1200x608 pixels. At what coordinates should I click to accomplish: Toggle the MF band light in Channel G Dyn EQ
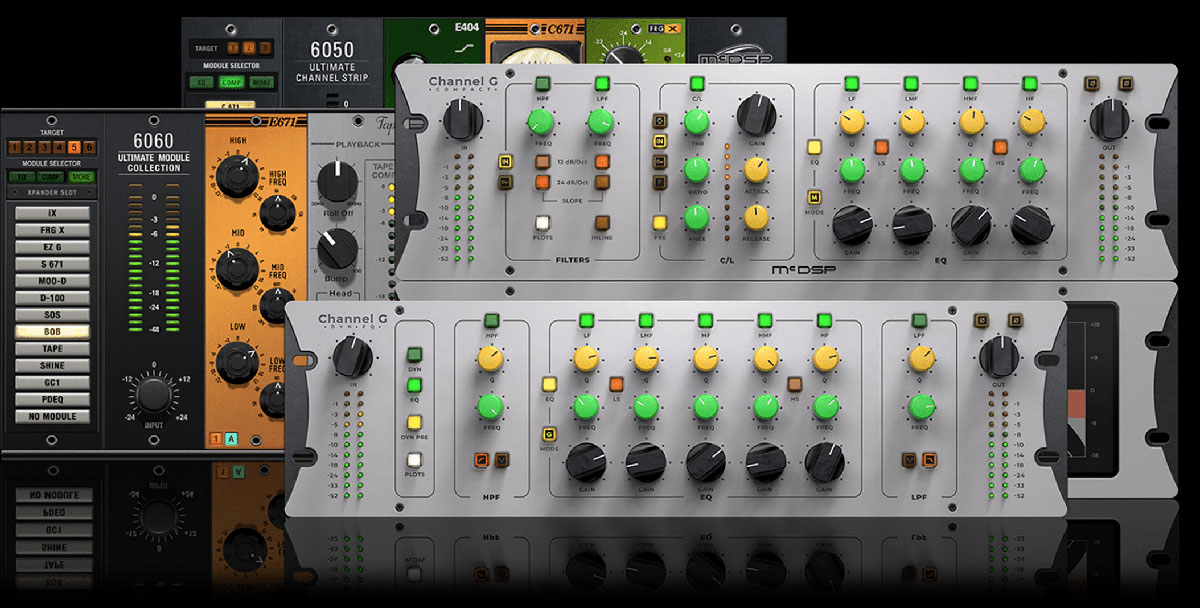pos(705,321)
